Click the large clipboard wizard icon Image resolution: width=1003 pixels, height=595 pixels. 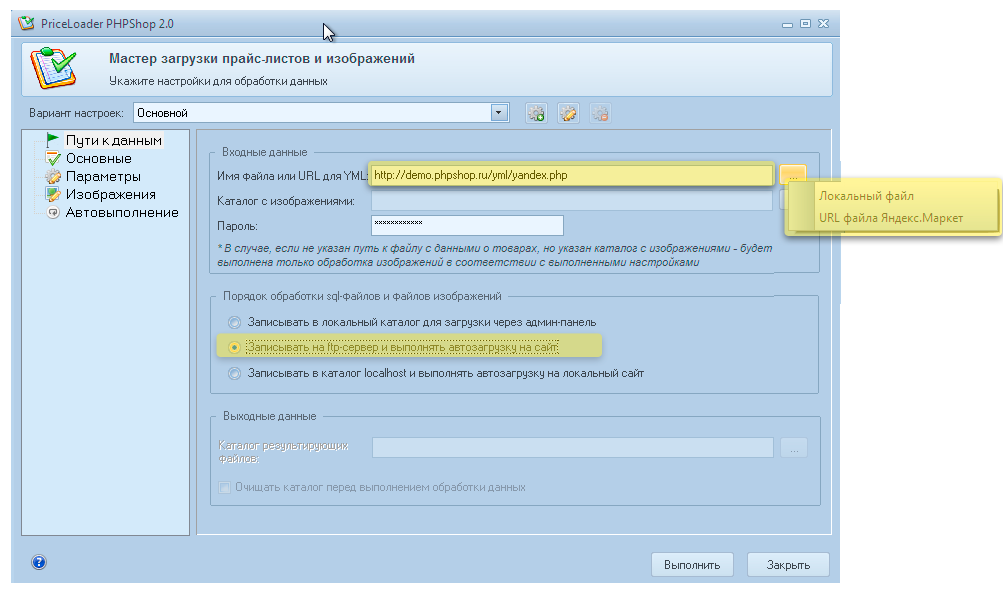coord(54,68)
